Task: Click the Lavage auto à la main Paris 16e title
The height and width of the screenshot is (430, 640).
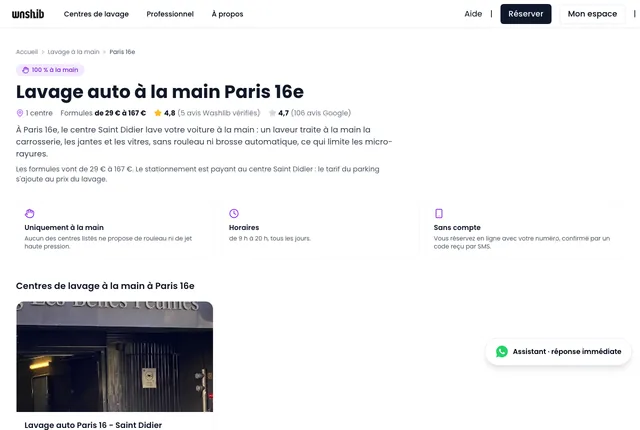Action: 160,91
